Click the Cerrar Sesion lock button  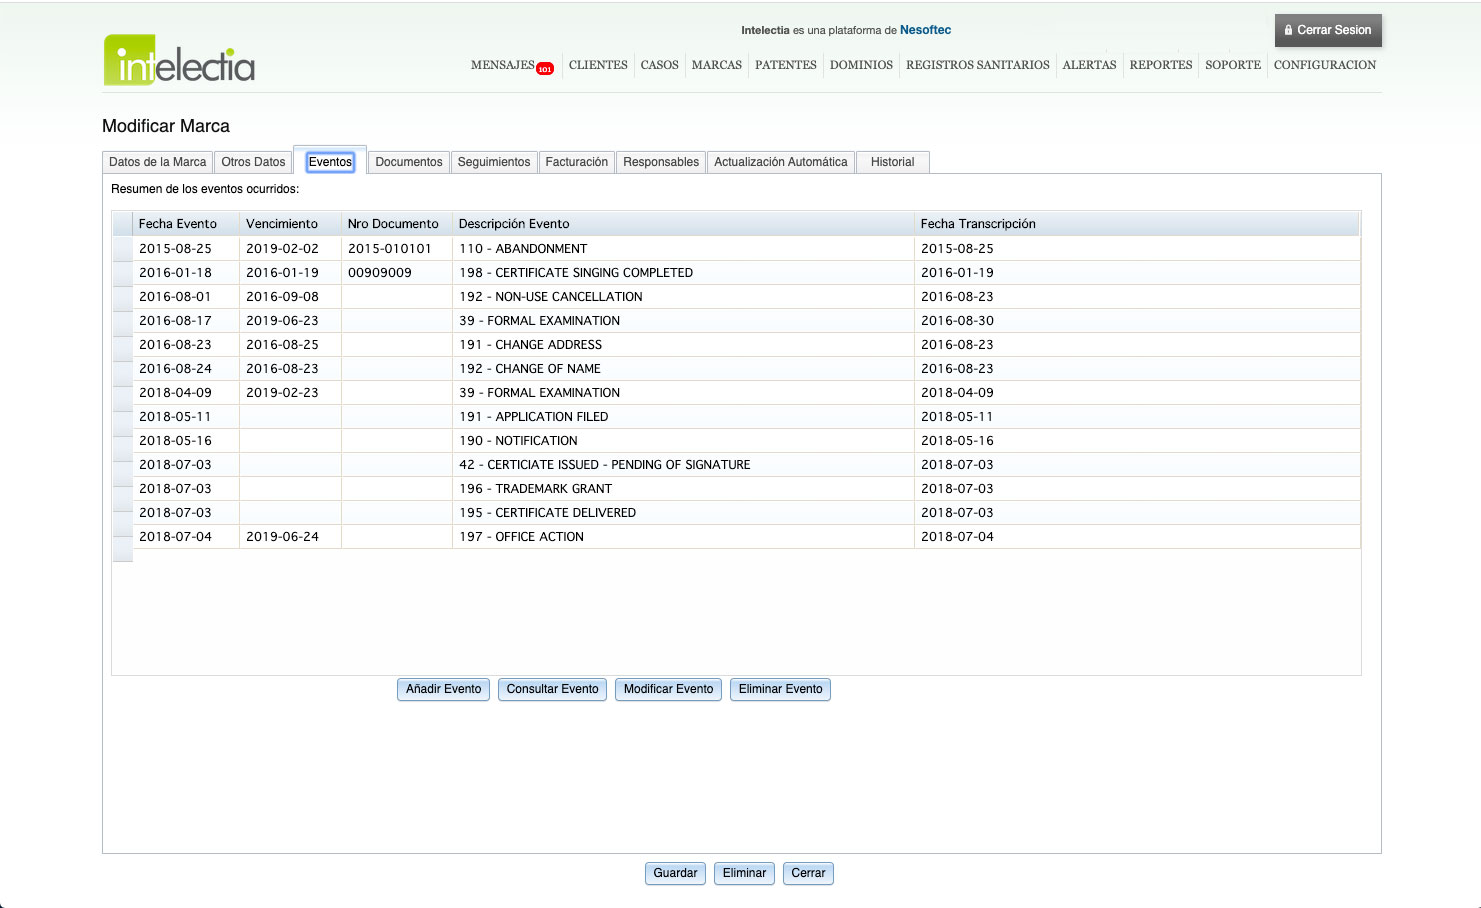click(x=1327, y=30)
